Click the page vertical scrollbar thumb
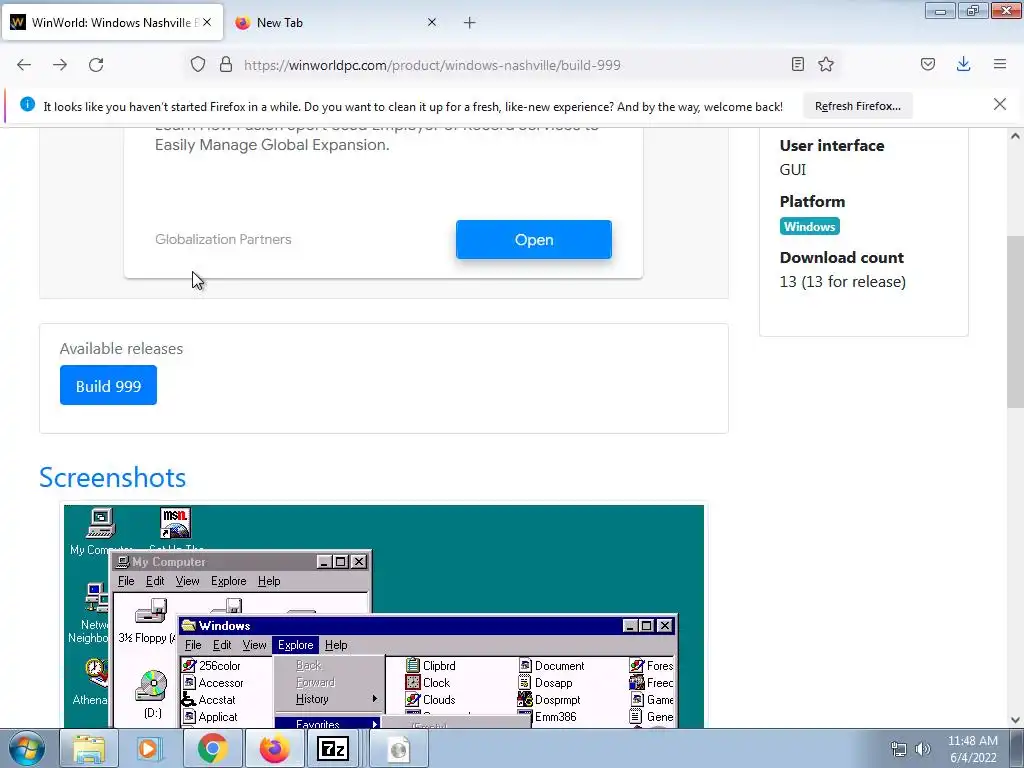1024x768 pixels. point(1014,322)
